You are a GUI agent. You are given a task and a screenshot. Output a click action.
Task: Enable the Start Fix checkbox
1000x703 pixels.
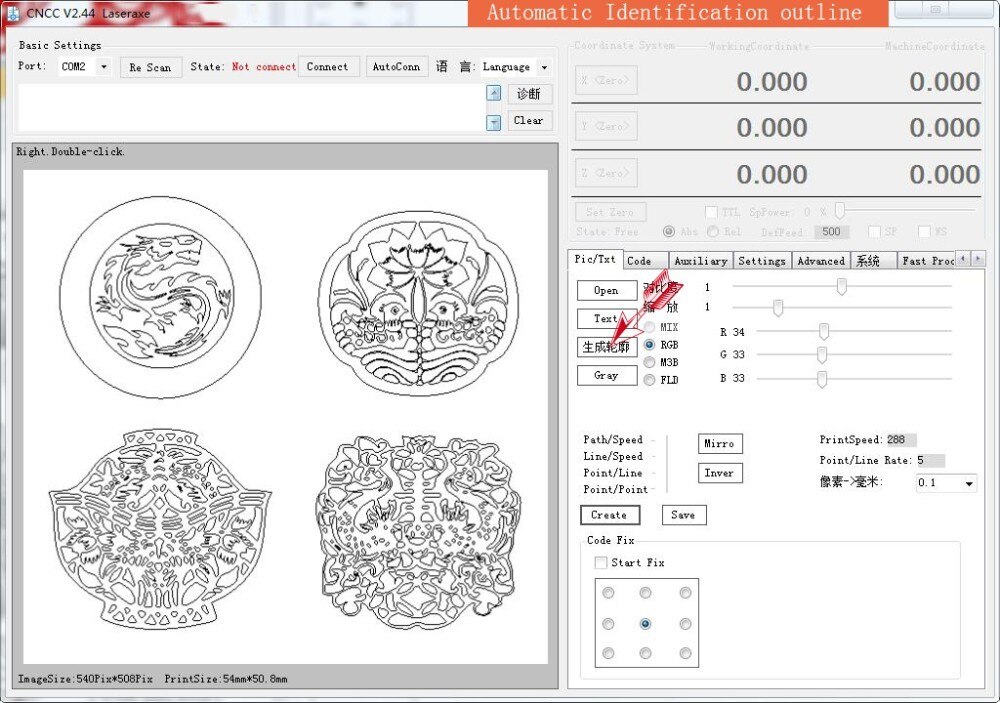click(x=600, y=563)
